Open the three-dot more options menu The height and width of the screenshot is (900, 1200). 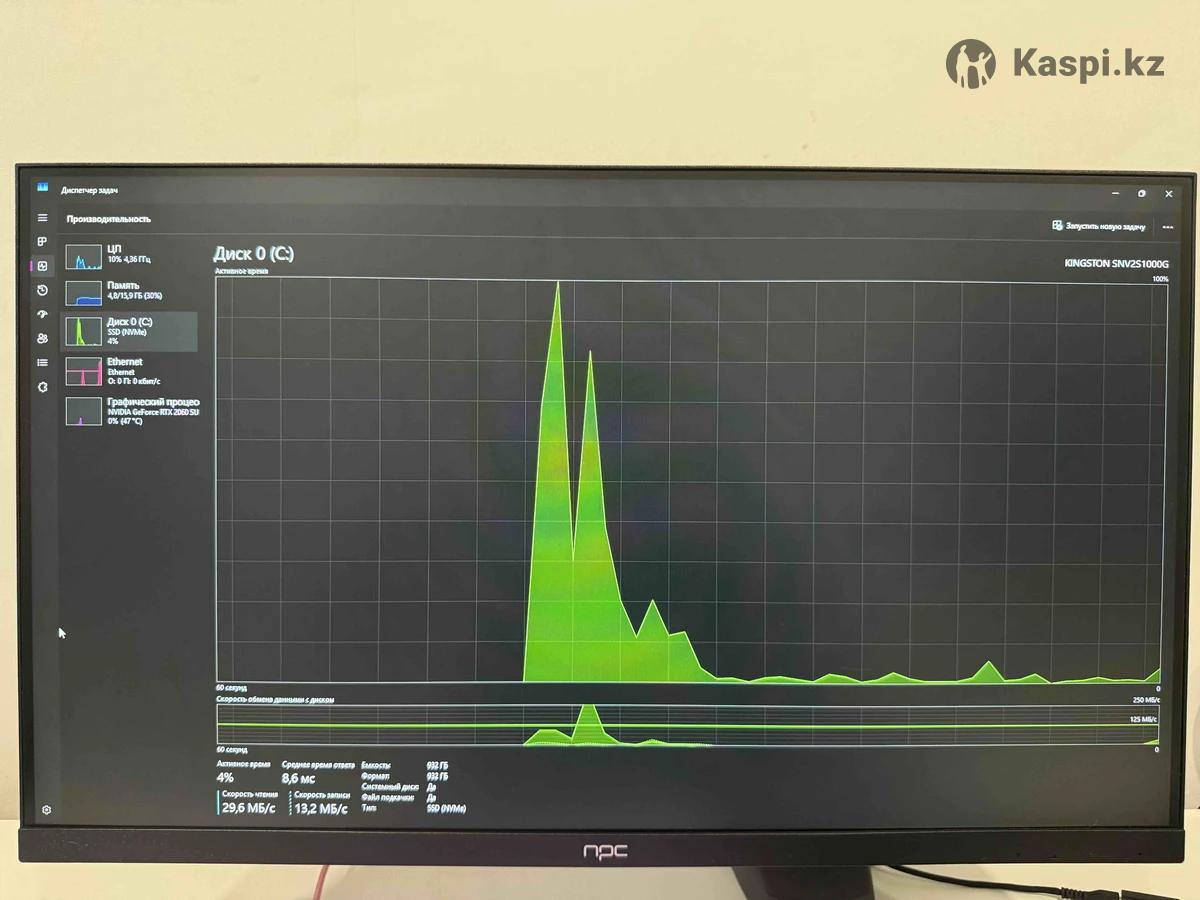click(1167, 227)
